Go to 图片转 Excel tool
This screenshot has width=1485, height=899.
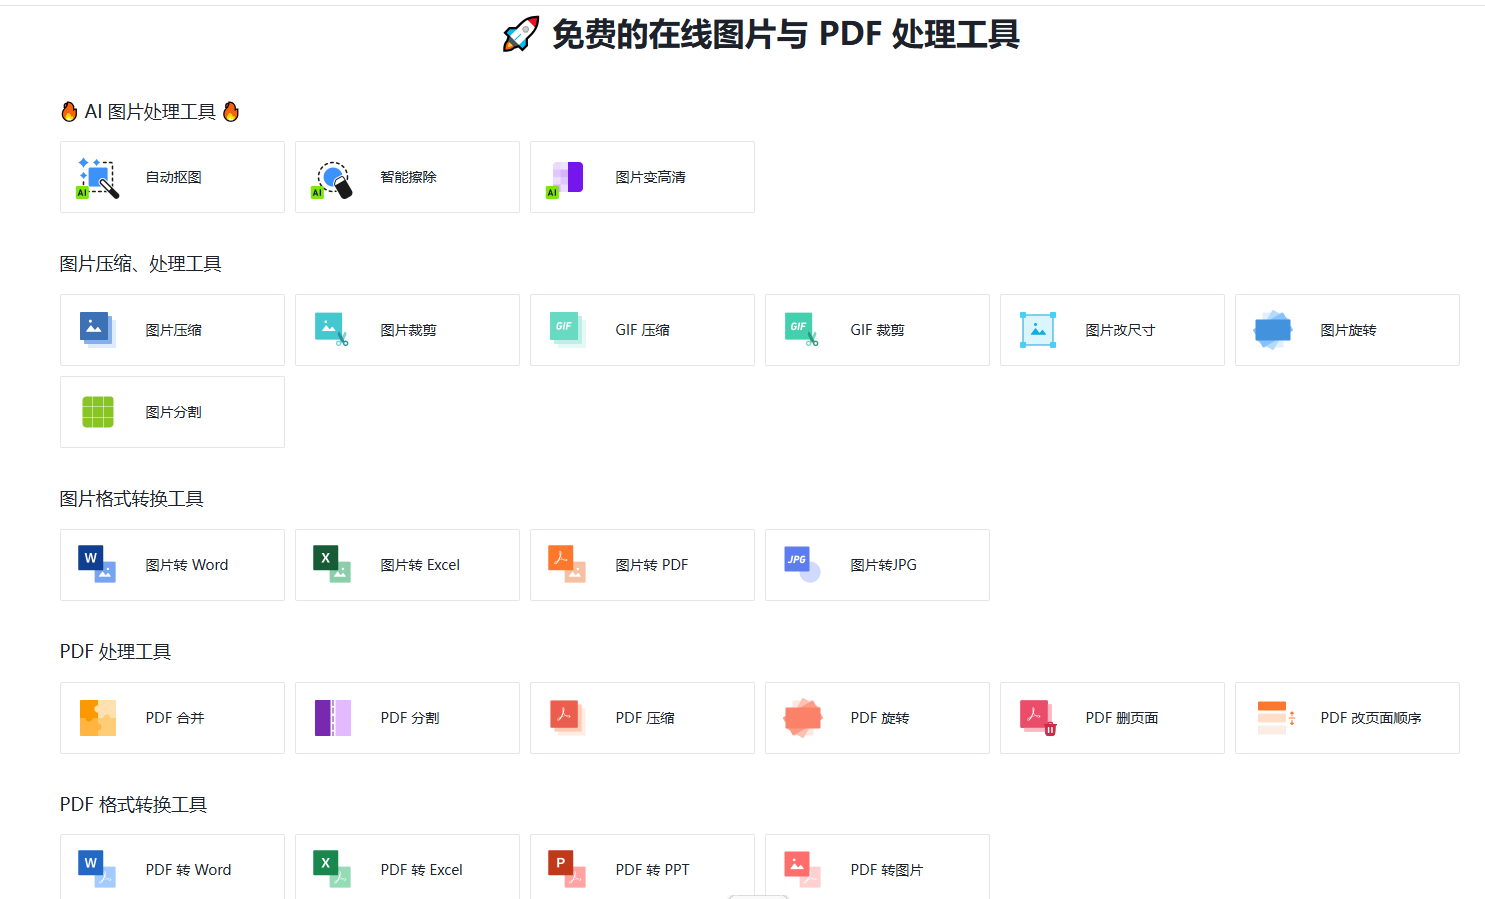pyautogui.click(x=420, y=565)
